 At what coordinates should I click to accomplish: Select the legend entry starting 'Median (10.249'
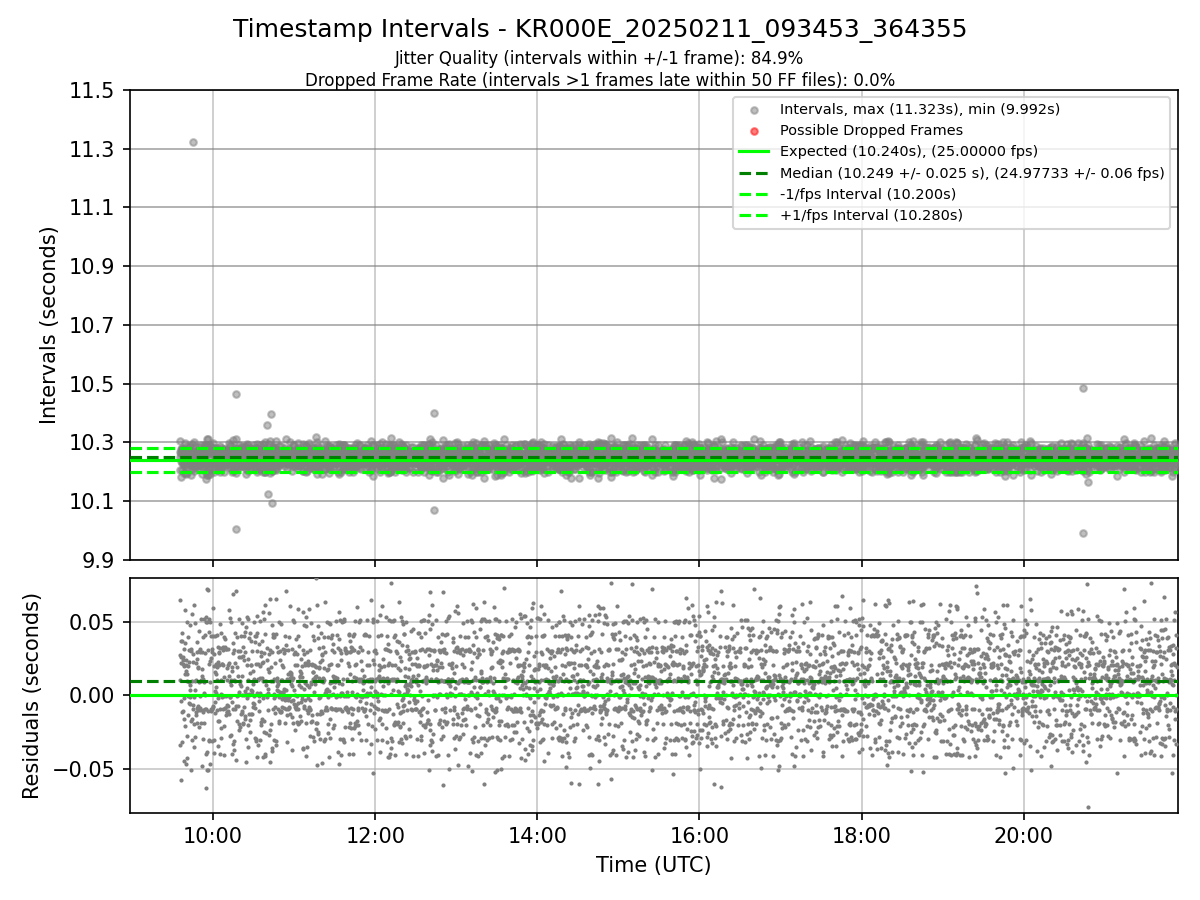(972, 172)
